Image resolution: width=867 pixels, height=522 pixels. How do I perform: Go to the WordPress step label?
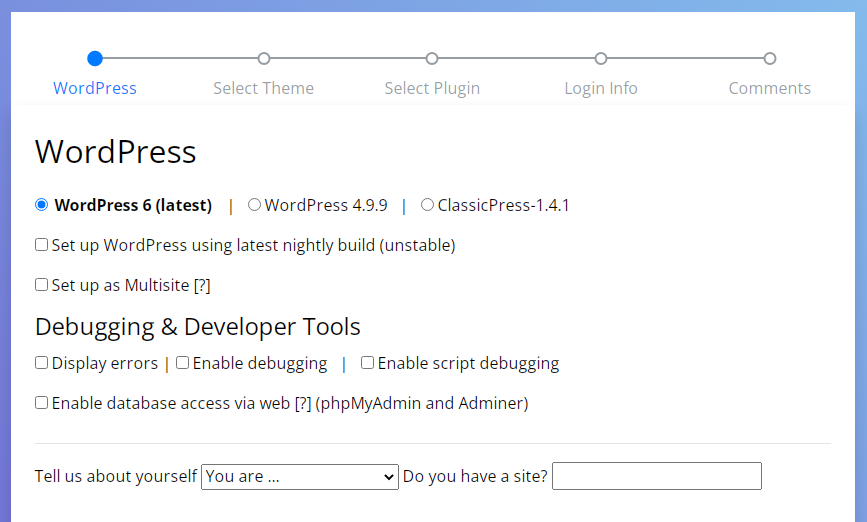click(x=95, y=88)
